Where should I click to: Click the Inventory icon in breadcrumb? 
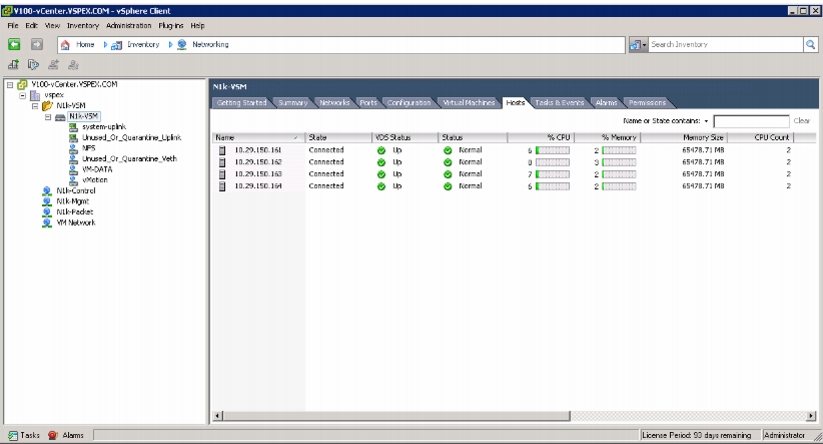[x=117, y=45]
